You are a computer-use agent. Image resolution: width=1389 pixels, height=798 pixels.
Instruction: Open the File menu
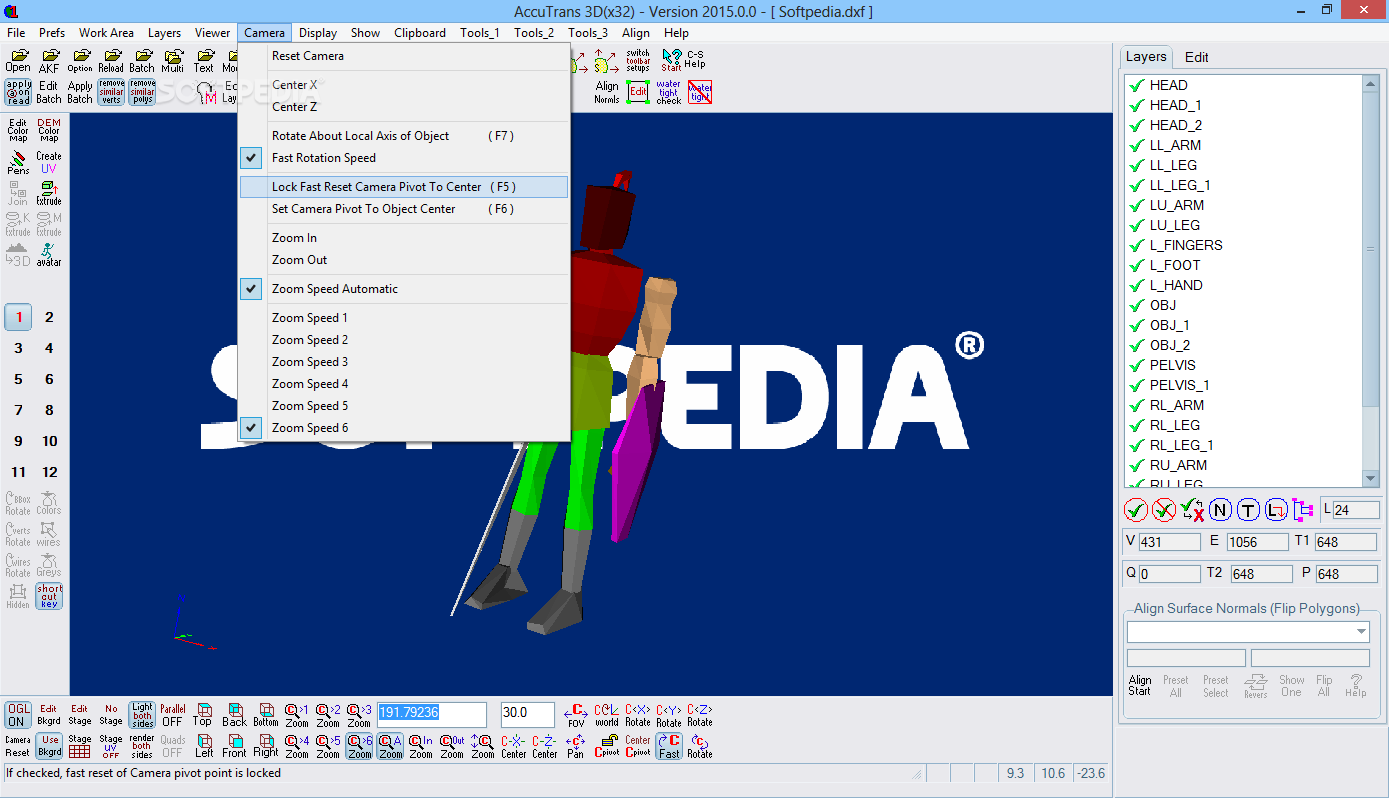click(16, 33)
